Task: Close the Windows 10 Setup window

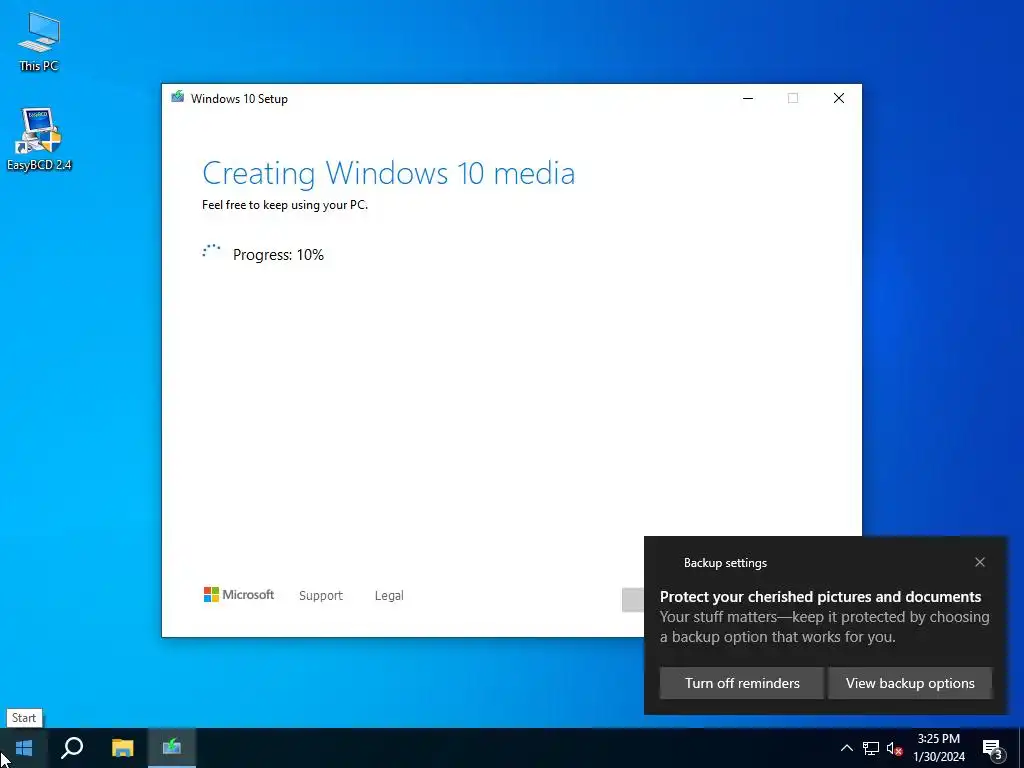Action: tap(839, 98)
